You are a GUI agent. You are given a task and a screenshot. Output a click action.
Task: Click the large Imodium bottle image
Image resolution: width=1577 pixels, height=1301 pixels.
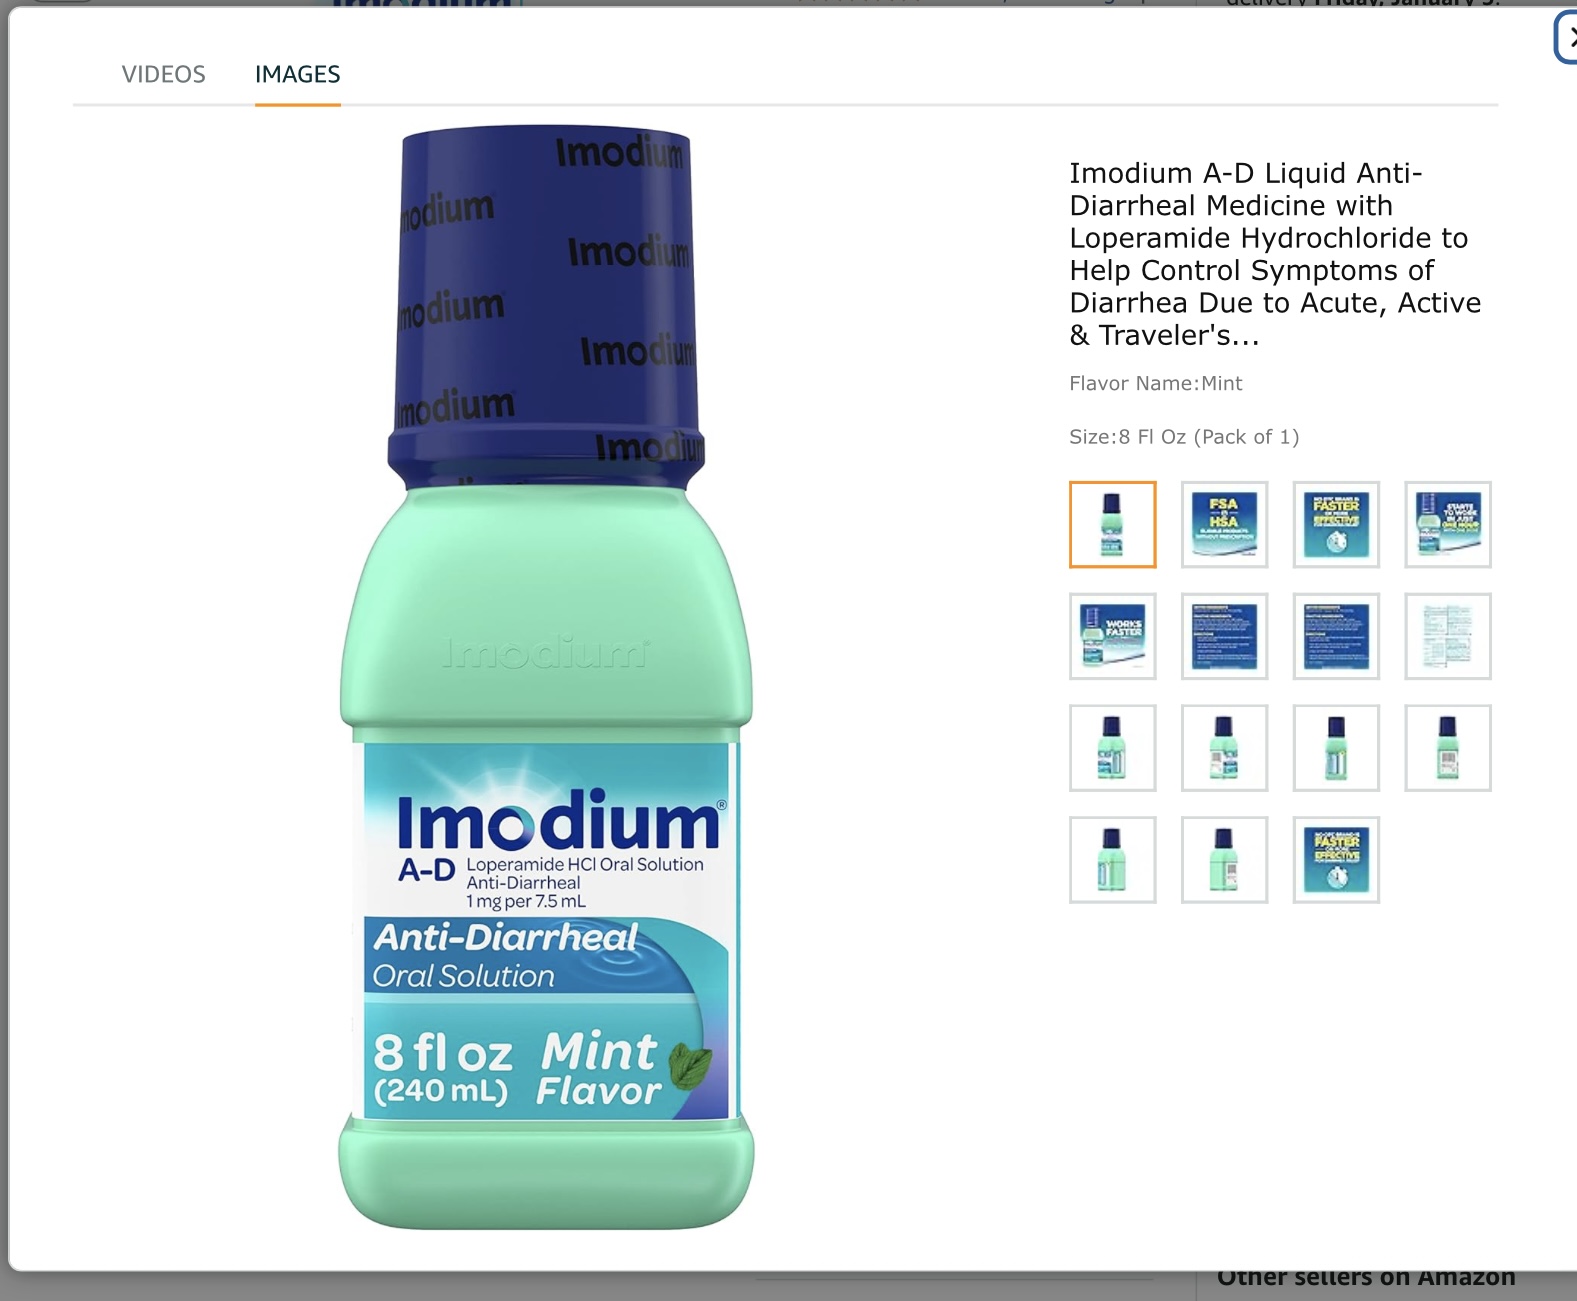tap(546, 677)
